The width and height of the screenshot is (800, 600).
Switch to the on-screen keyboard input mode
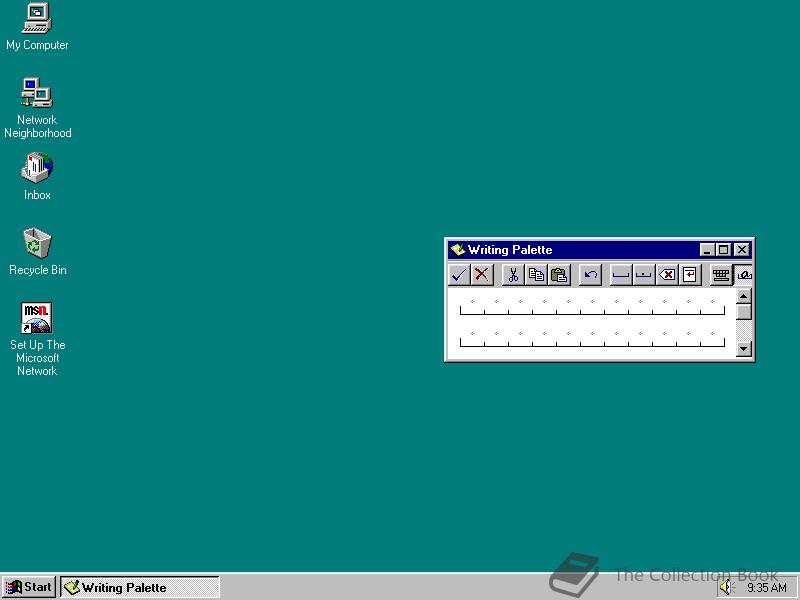721,276
